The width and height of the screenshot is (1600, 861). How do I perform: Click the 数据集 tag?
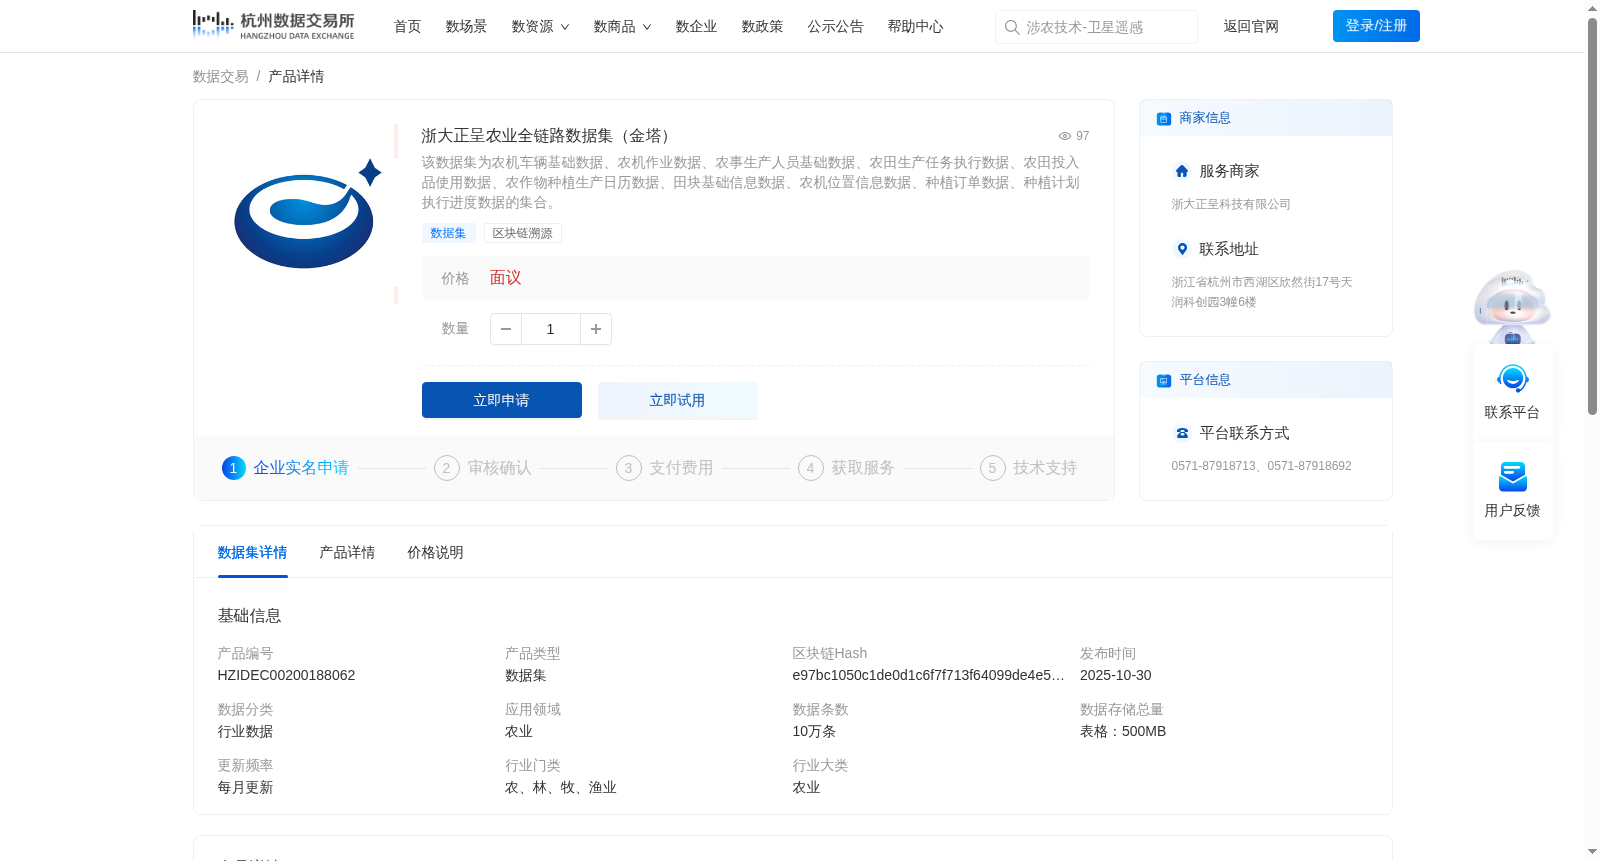click(448, 233)
